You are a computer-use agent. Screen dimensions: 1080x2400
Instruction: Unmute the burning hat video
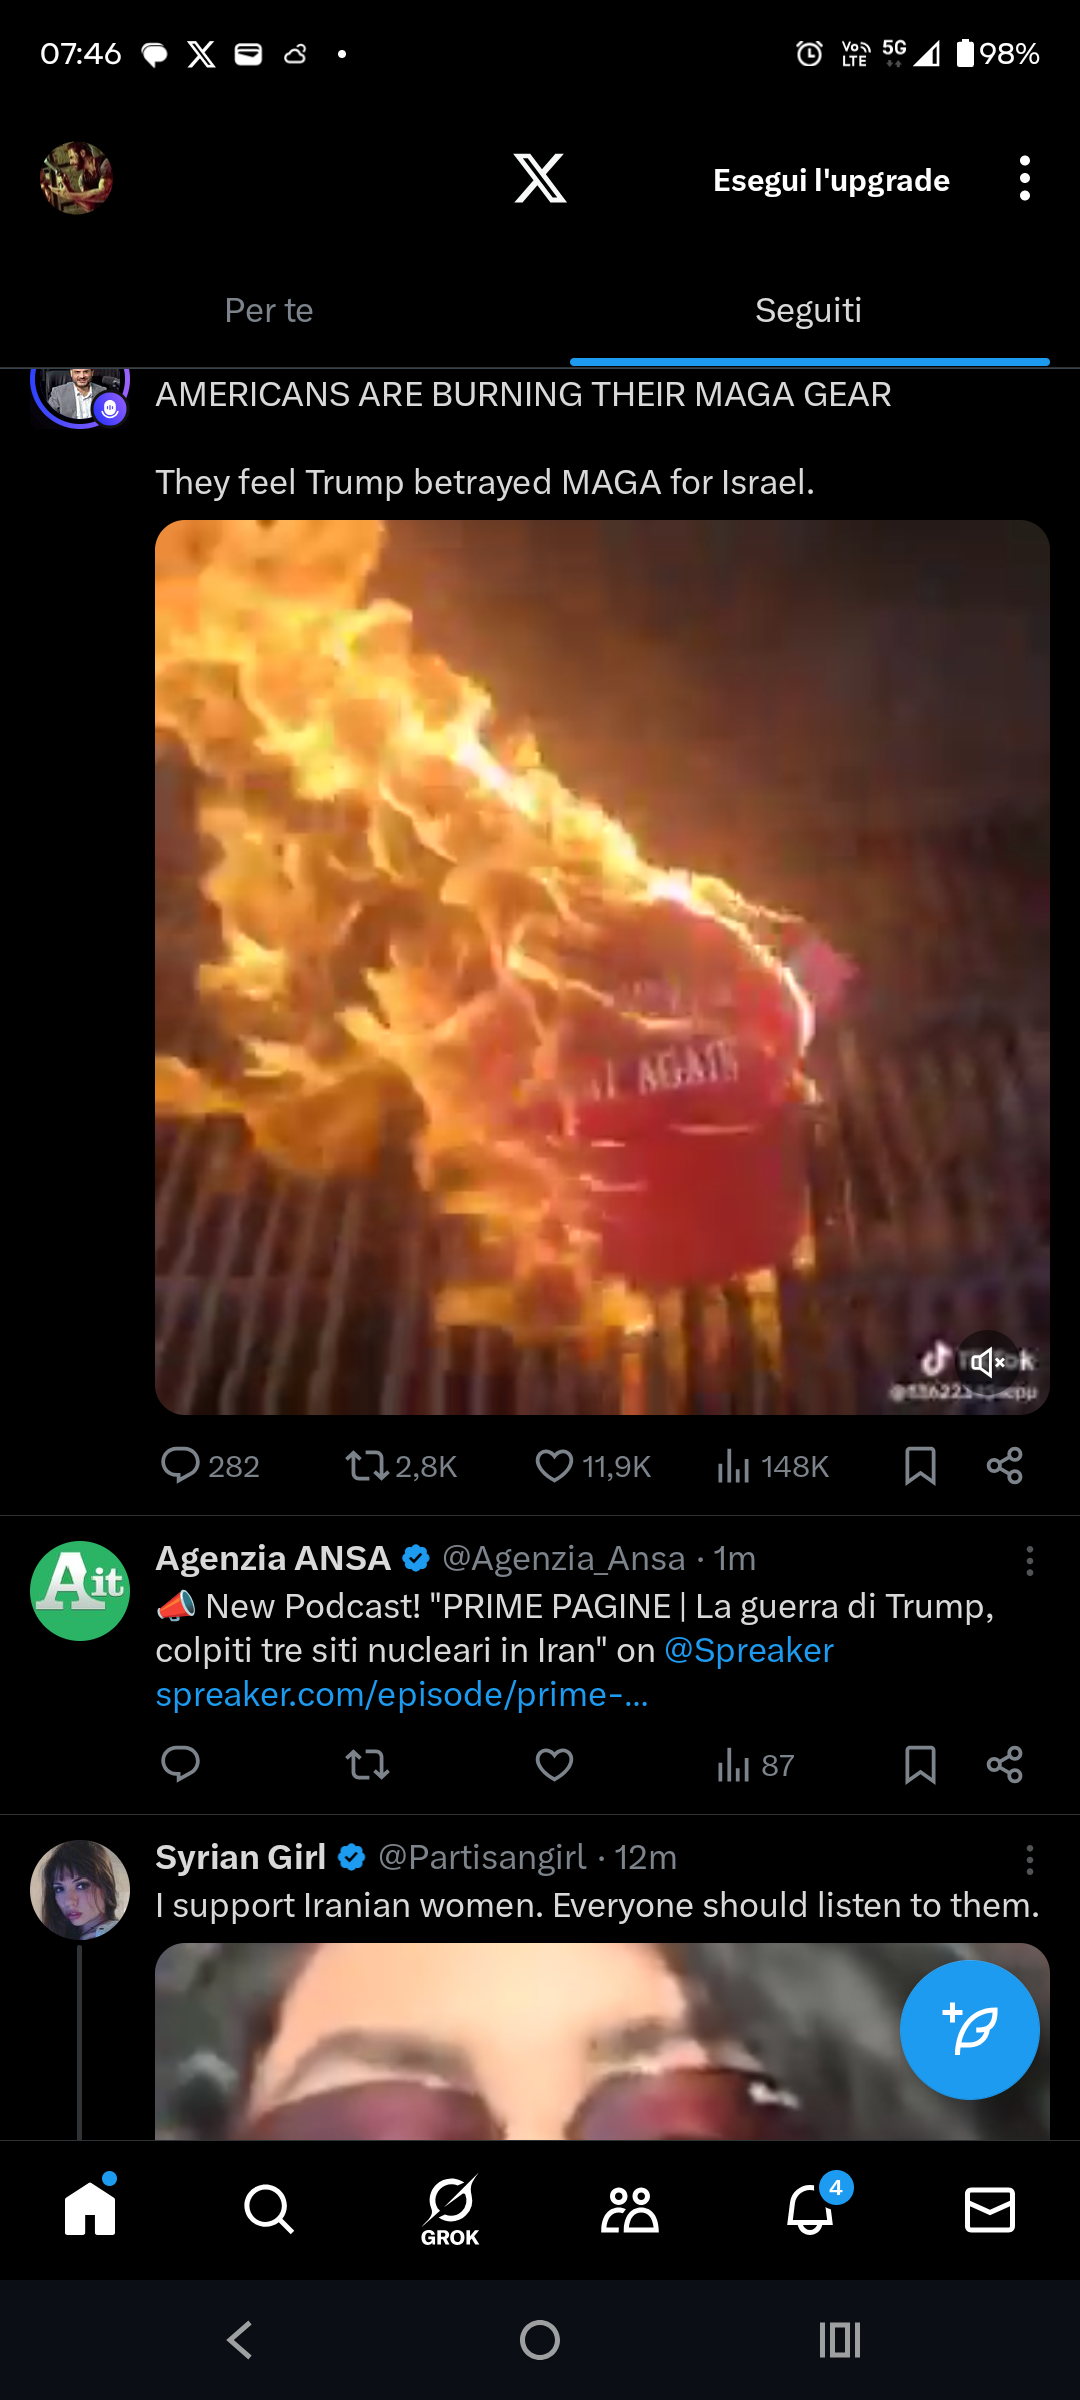[x=987, y=1362]
